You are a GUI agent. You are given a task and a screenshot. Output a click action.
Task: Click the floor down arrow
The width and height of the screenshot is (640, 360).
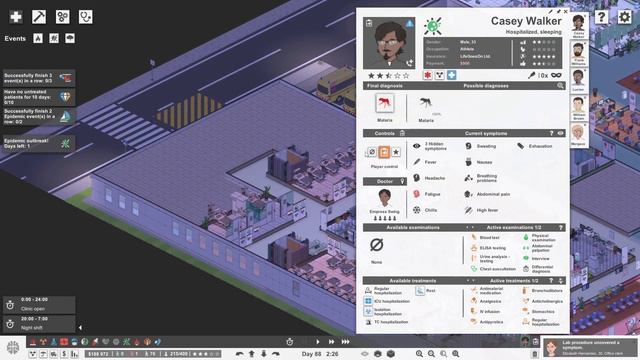click(x=264, y=354)
